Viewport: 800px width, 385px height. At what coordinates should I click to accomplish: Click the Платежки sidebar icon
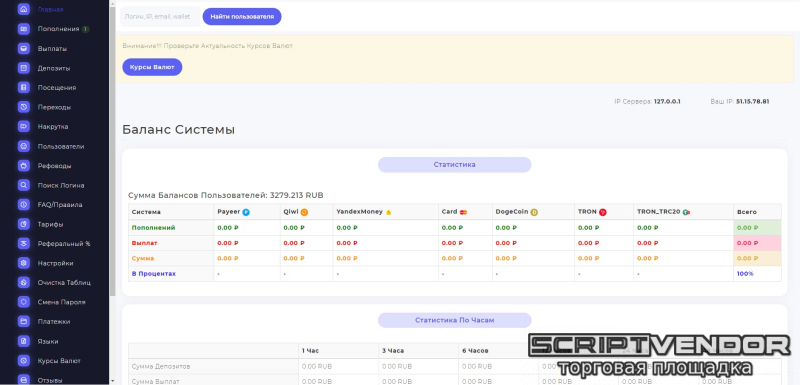click(23, 322)
